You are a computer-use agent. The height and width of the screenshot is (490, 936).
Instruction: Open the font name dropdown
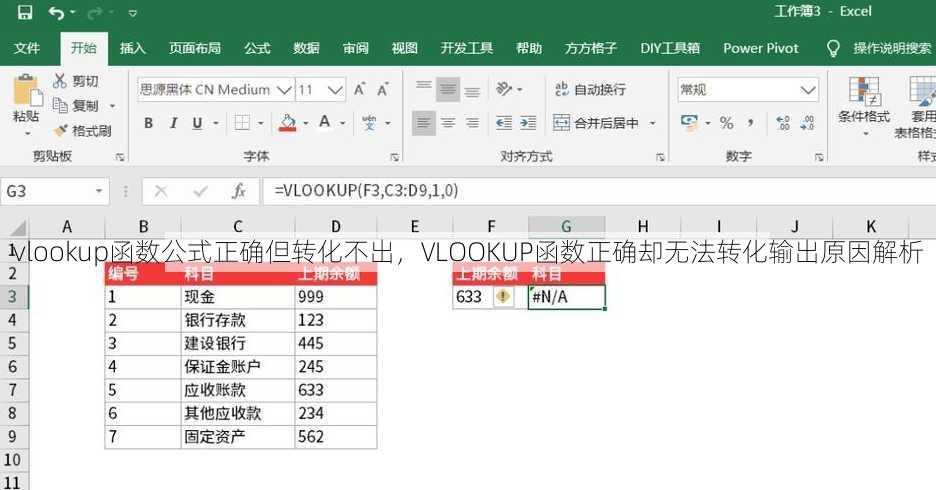point(285,90)
